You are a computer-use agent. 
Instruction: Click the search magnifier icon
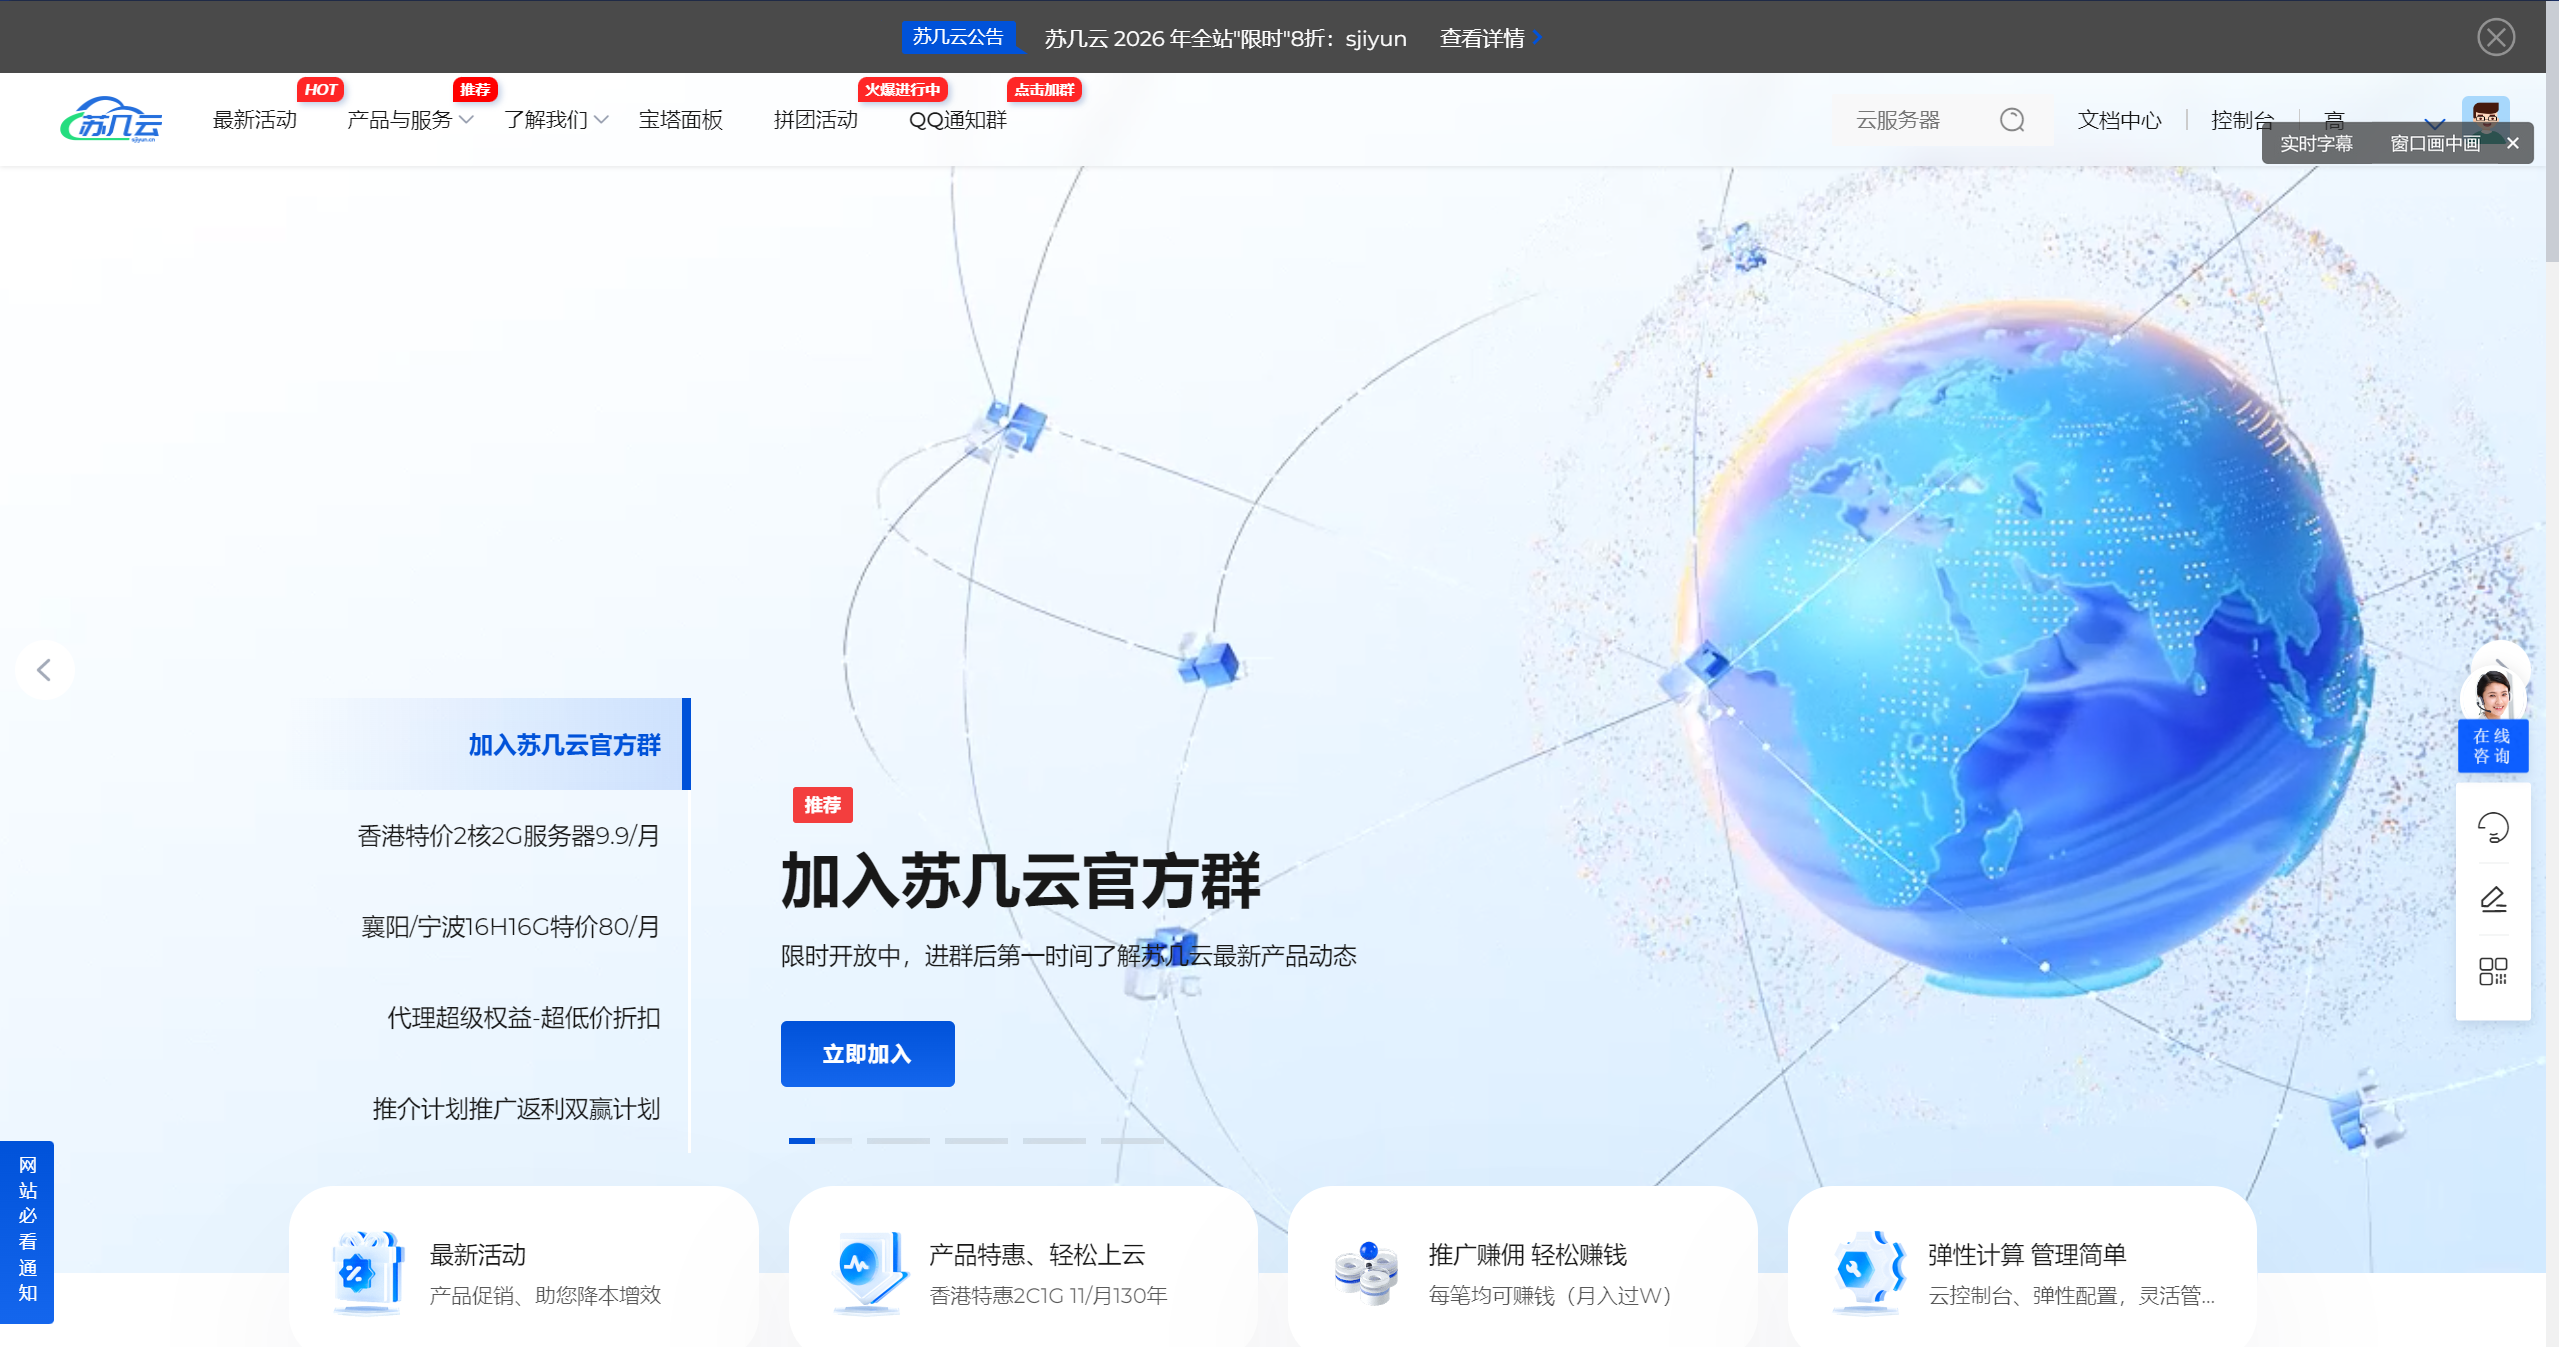pyautogui.click(x=2011, y=121)
